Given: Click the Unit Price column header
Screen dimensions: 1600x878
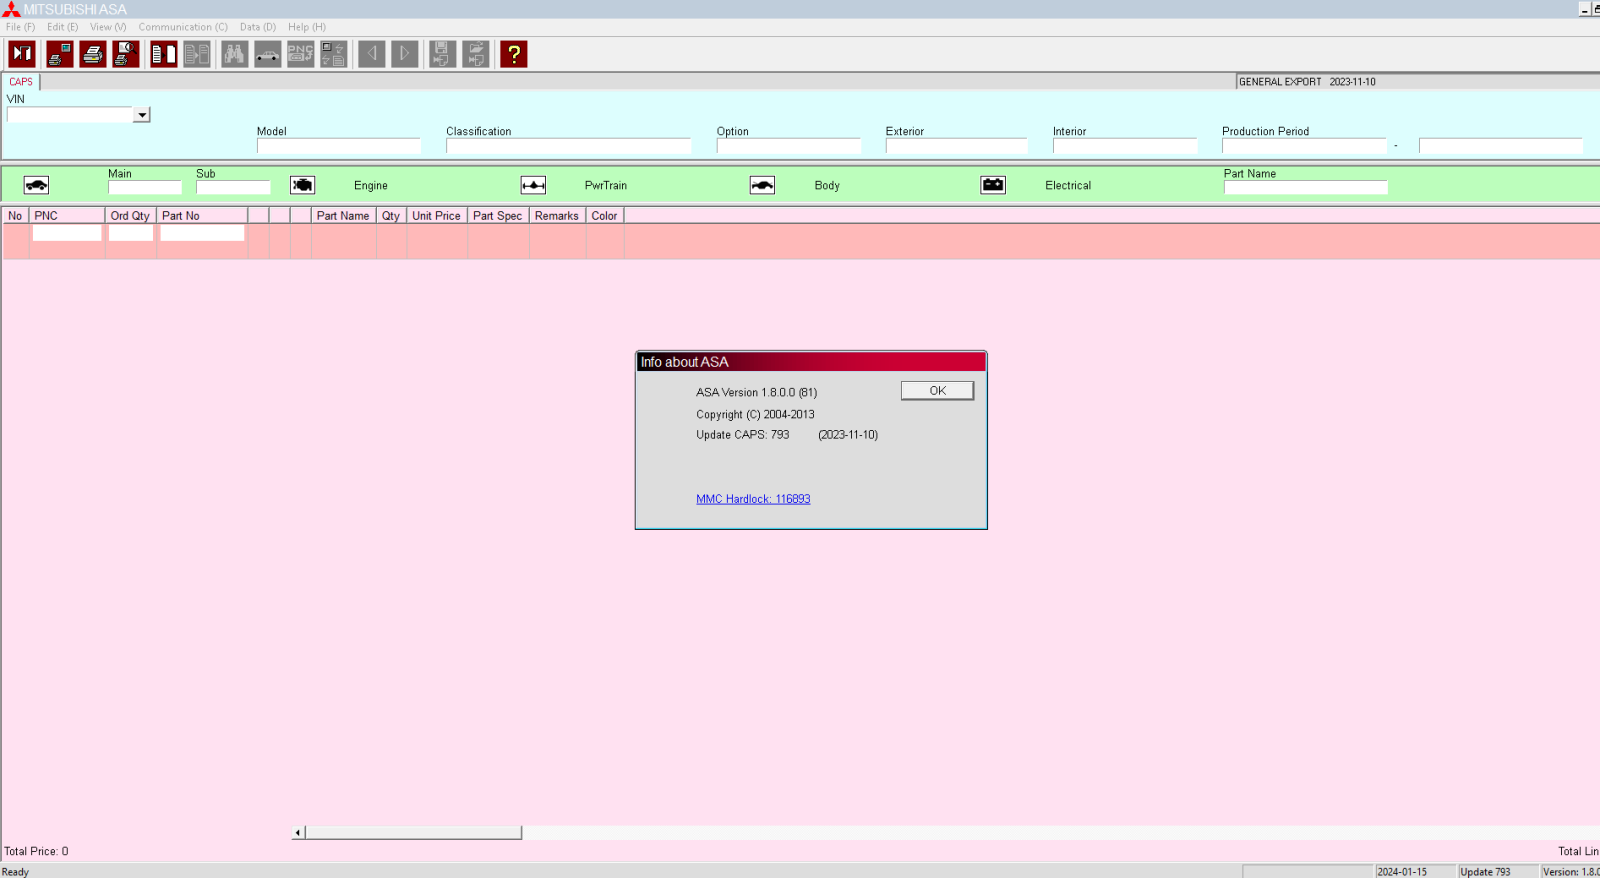Looking at the screenshot, I should [437, 216].
